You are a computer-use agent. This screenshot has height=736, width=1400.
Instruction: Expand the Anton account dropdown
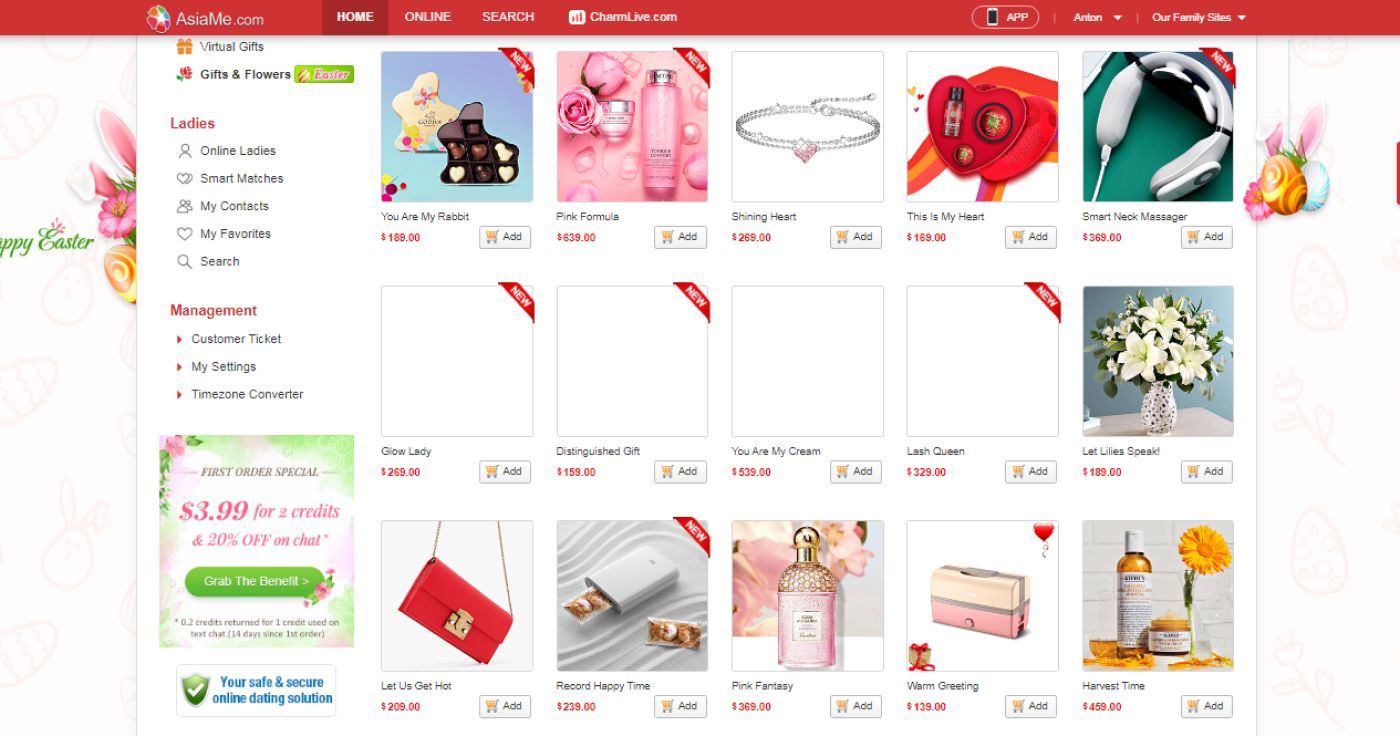click(x=1097, y=17)
